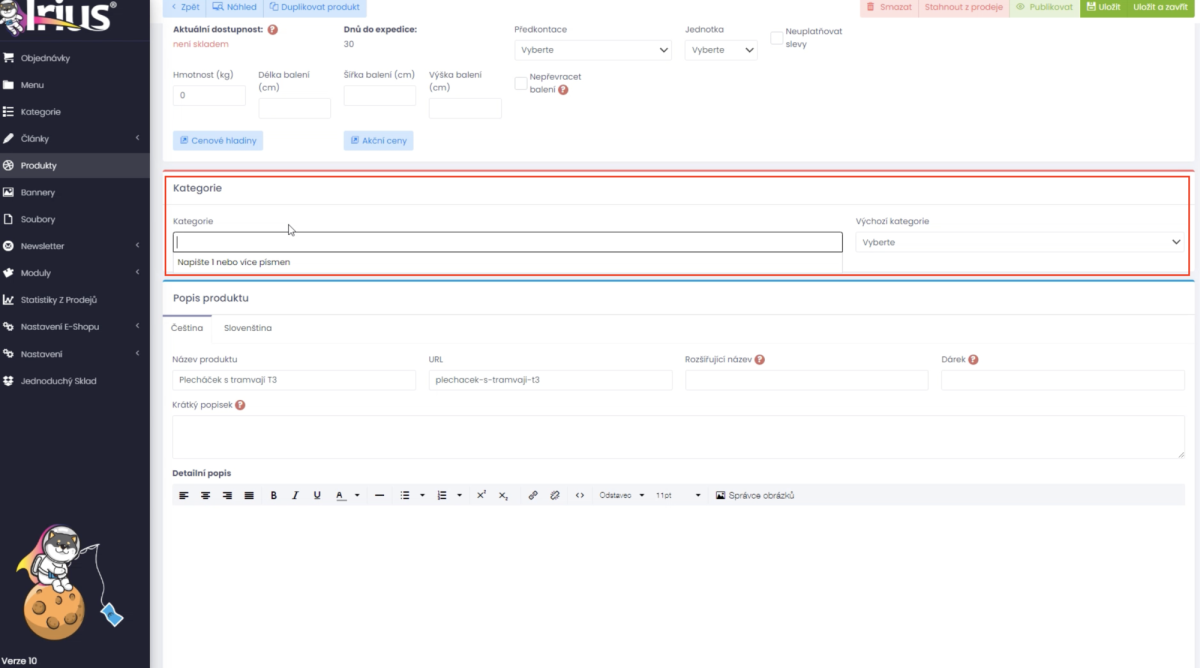This screenshot has height=668, width=1200.
Task: Justify text in editor
Action: tap(249, 495)
